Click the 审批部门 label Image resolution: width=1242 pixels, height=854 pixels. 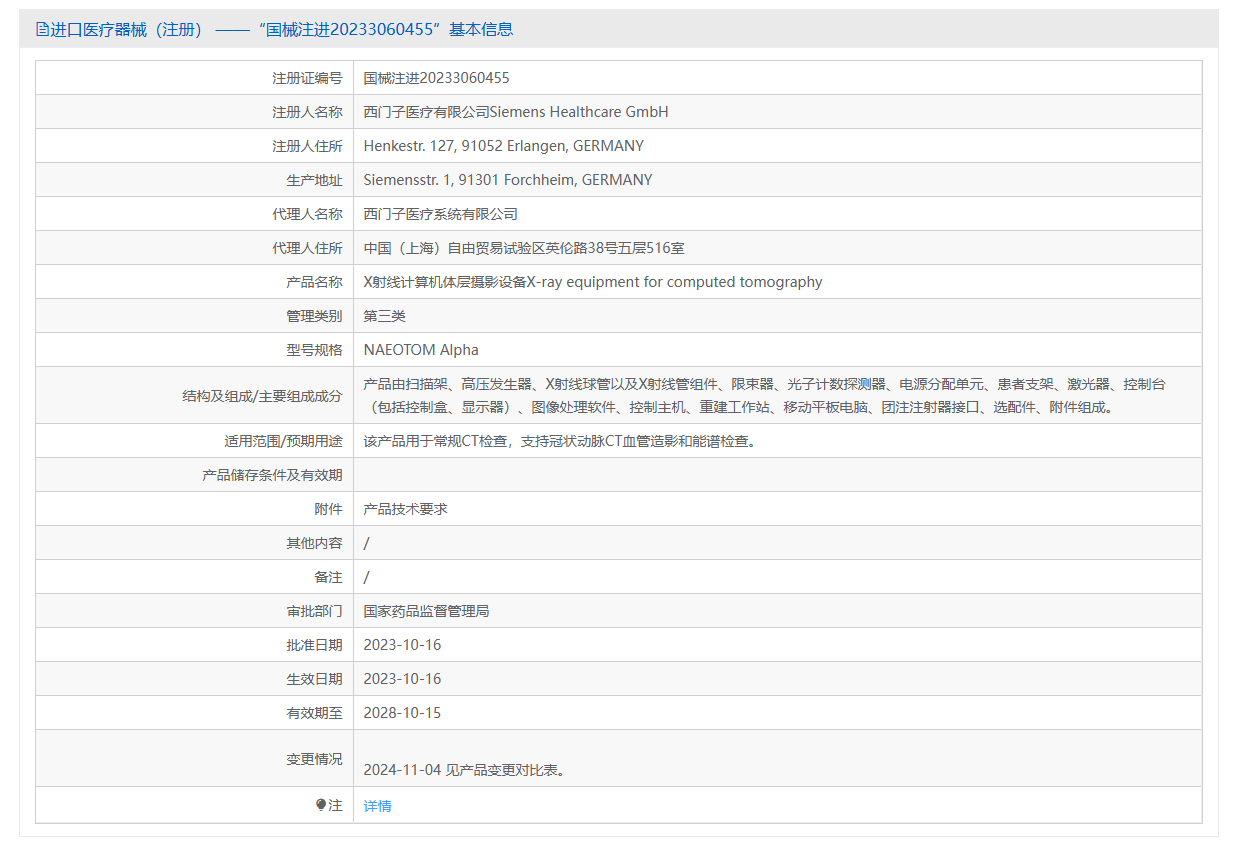point(314,611)
